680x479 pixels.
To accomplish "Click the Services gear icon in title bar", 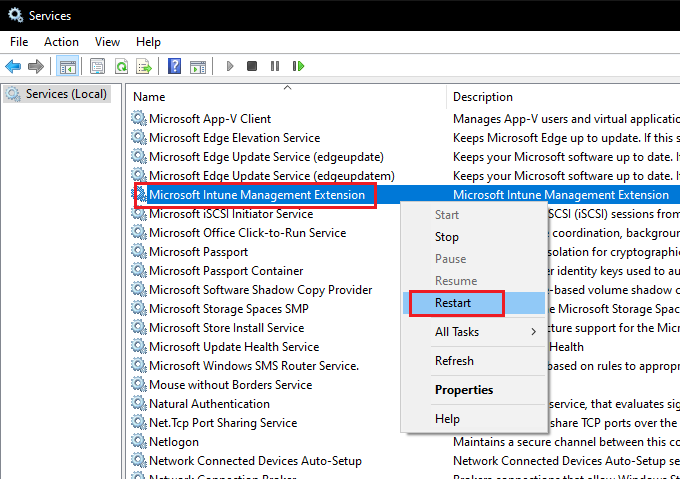I will click(15, 15).
